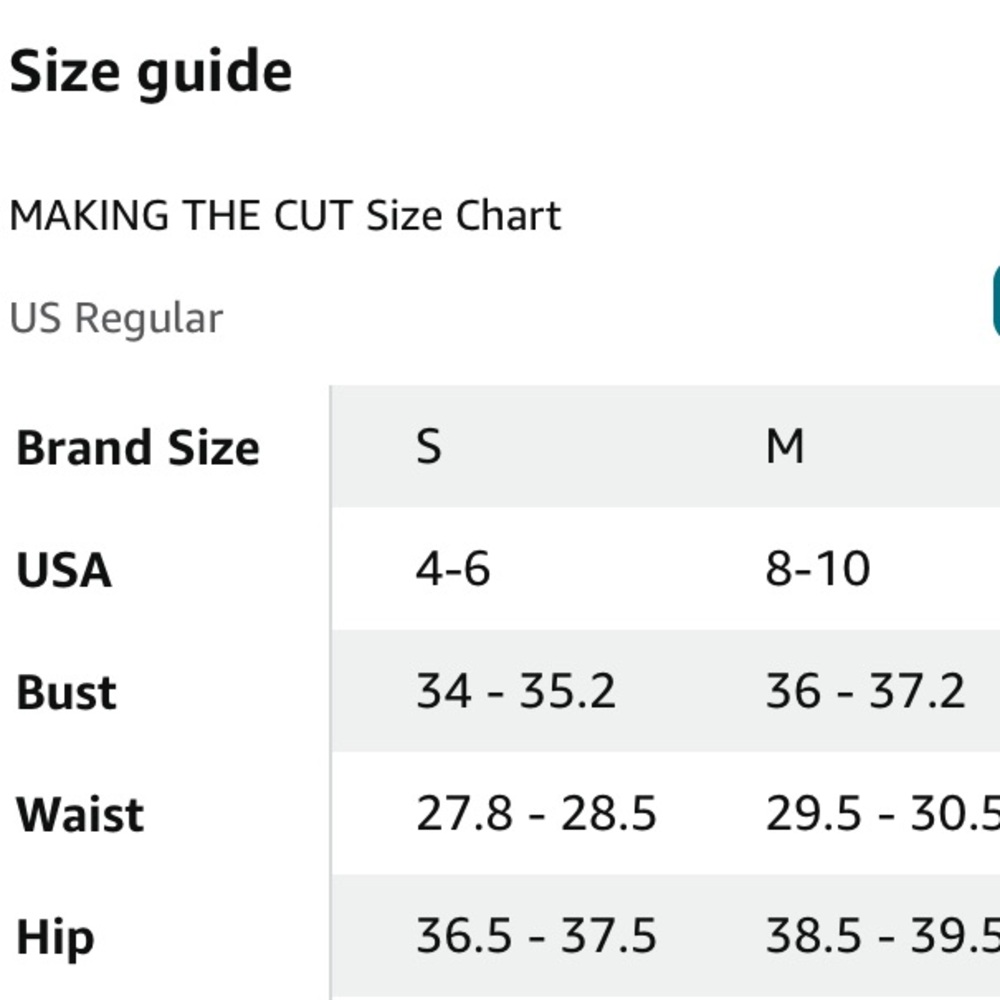This screenshot has height=1000, width=1000.
Task: Select the 34 - 35.2 bust measurement
Action: coord(516,692)
